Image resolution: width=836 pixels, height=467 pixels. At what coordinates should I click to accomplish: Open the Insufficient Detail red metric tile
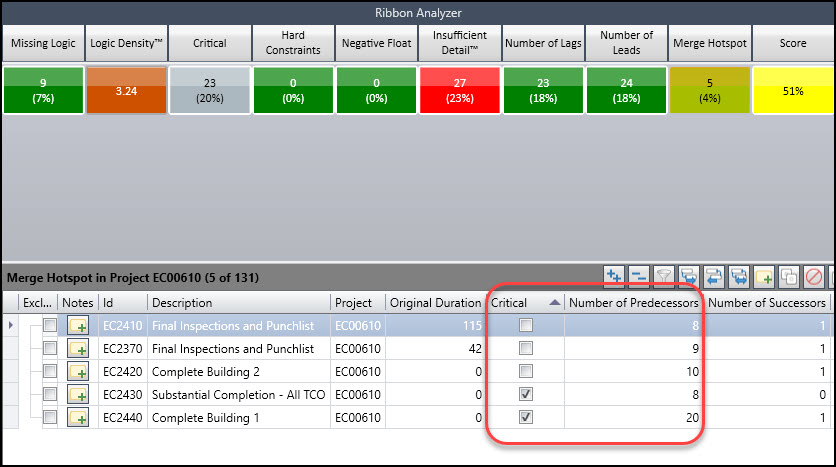[x=460, y=90]
